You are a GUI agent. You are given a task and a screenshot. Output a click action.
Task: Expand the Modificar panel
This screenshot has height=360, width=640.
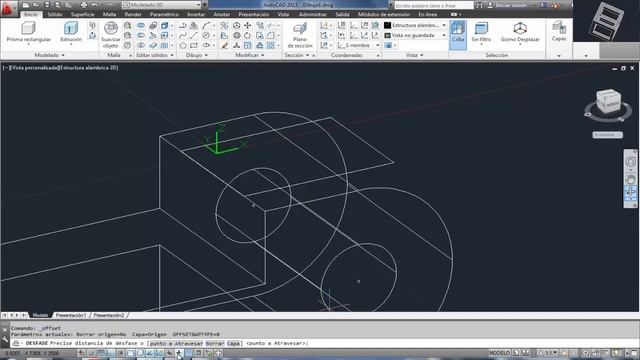point(249,55)
